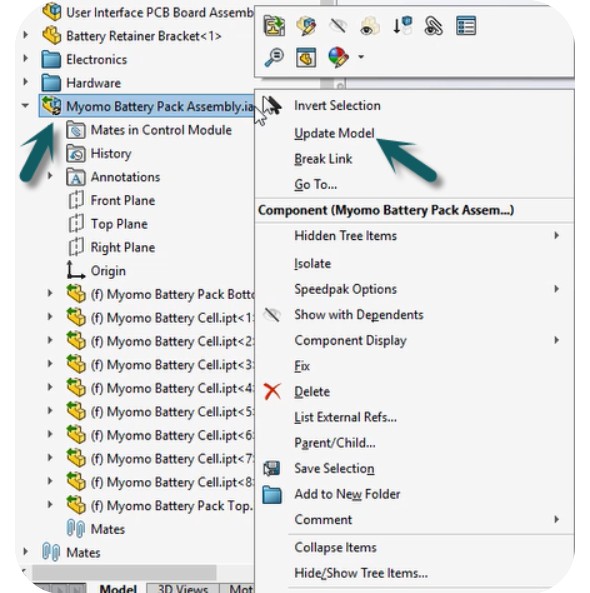Expand Battery Retainer Bracket<1> node
The height and width of the screenshot is (593, 590).
(25, 35)
